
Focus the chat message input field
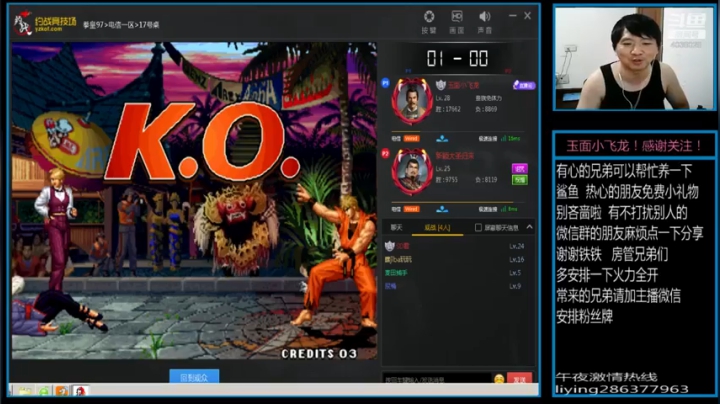(437, 379)
